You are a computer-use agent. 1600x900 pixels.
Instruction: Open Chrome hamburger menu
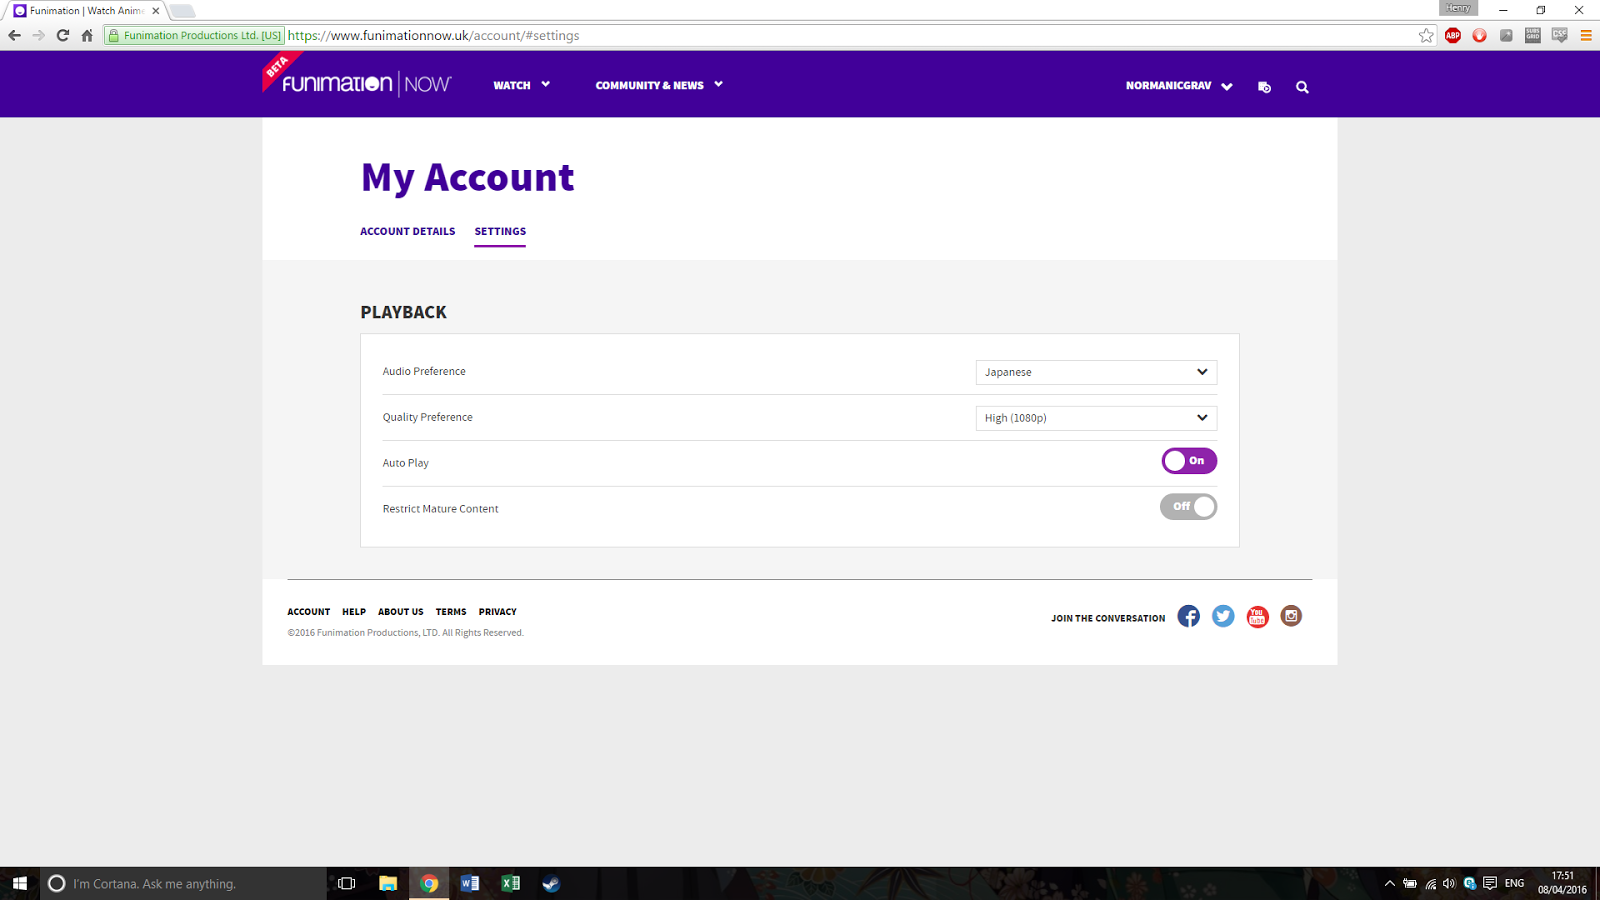[1586, 35]
